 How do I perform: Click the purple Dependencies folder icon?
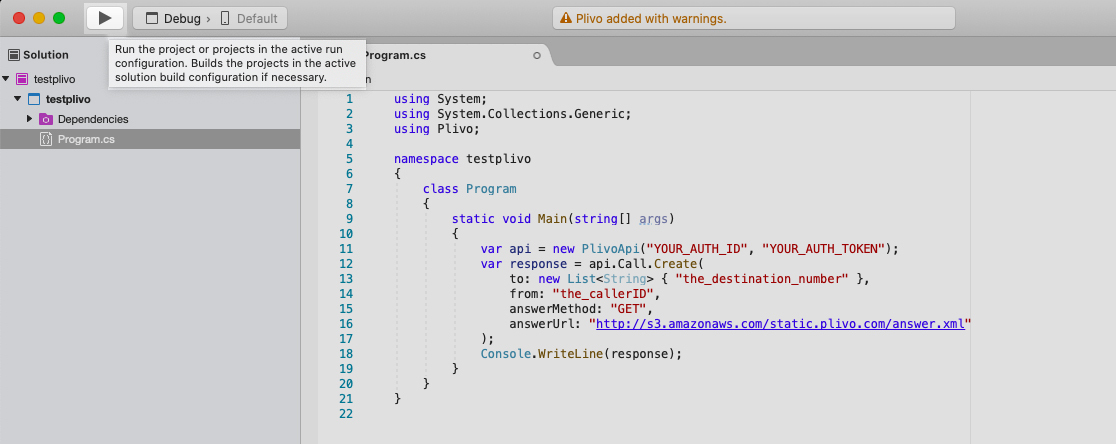click(46, 119)
